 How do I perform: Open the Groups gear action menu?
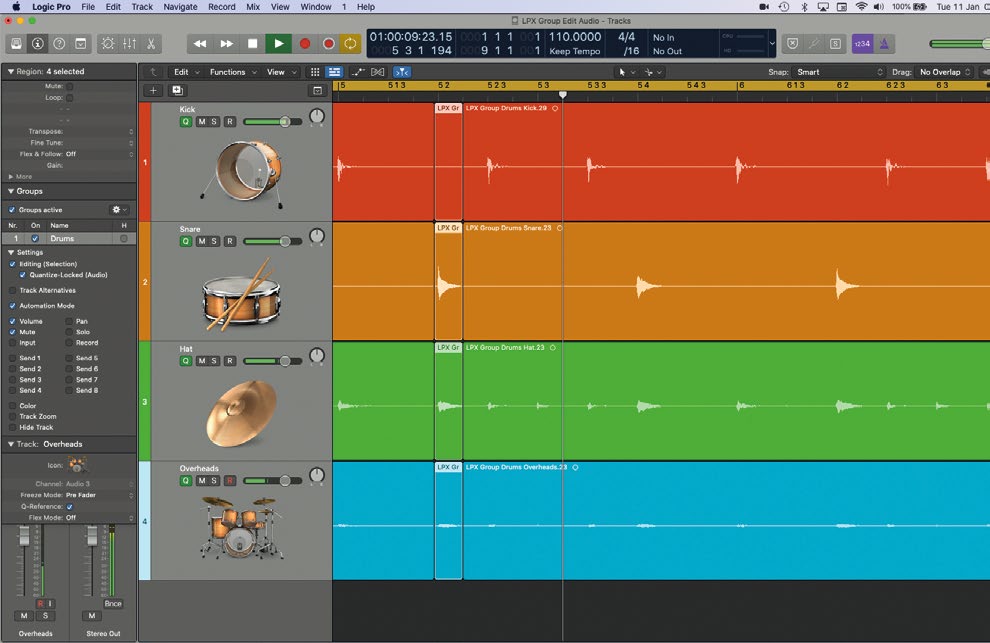tap(119, 210)
